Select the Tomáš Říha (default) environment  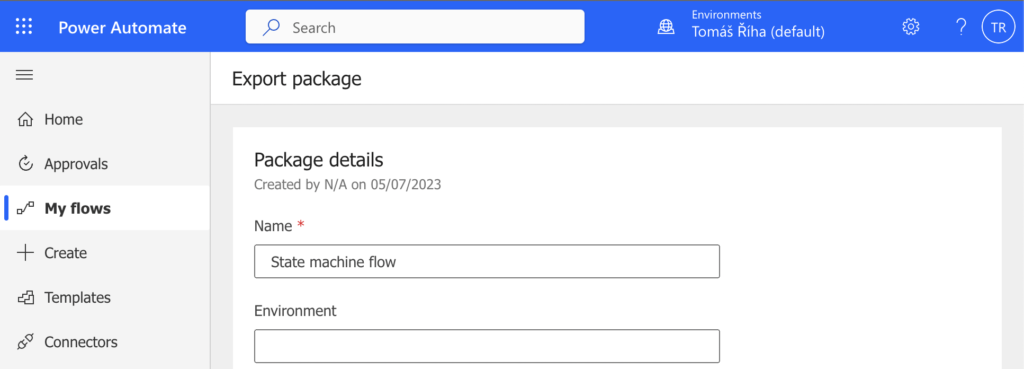point(758,31)
